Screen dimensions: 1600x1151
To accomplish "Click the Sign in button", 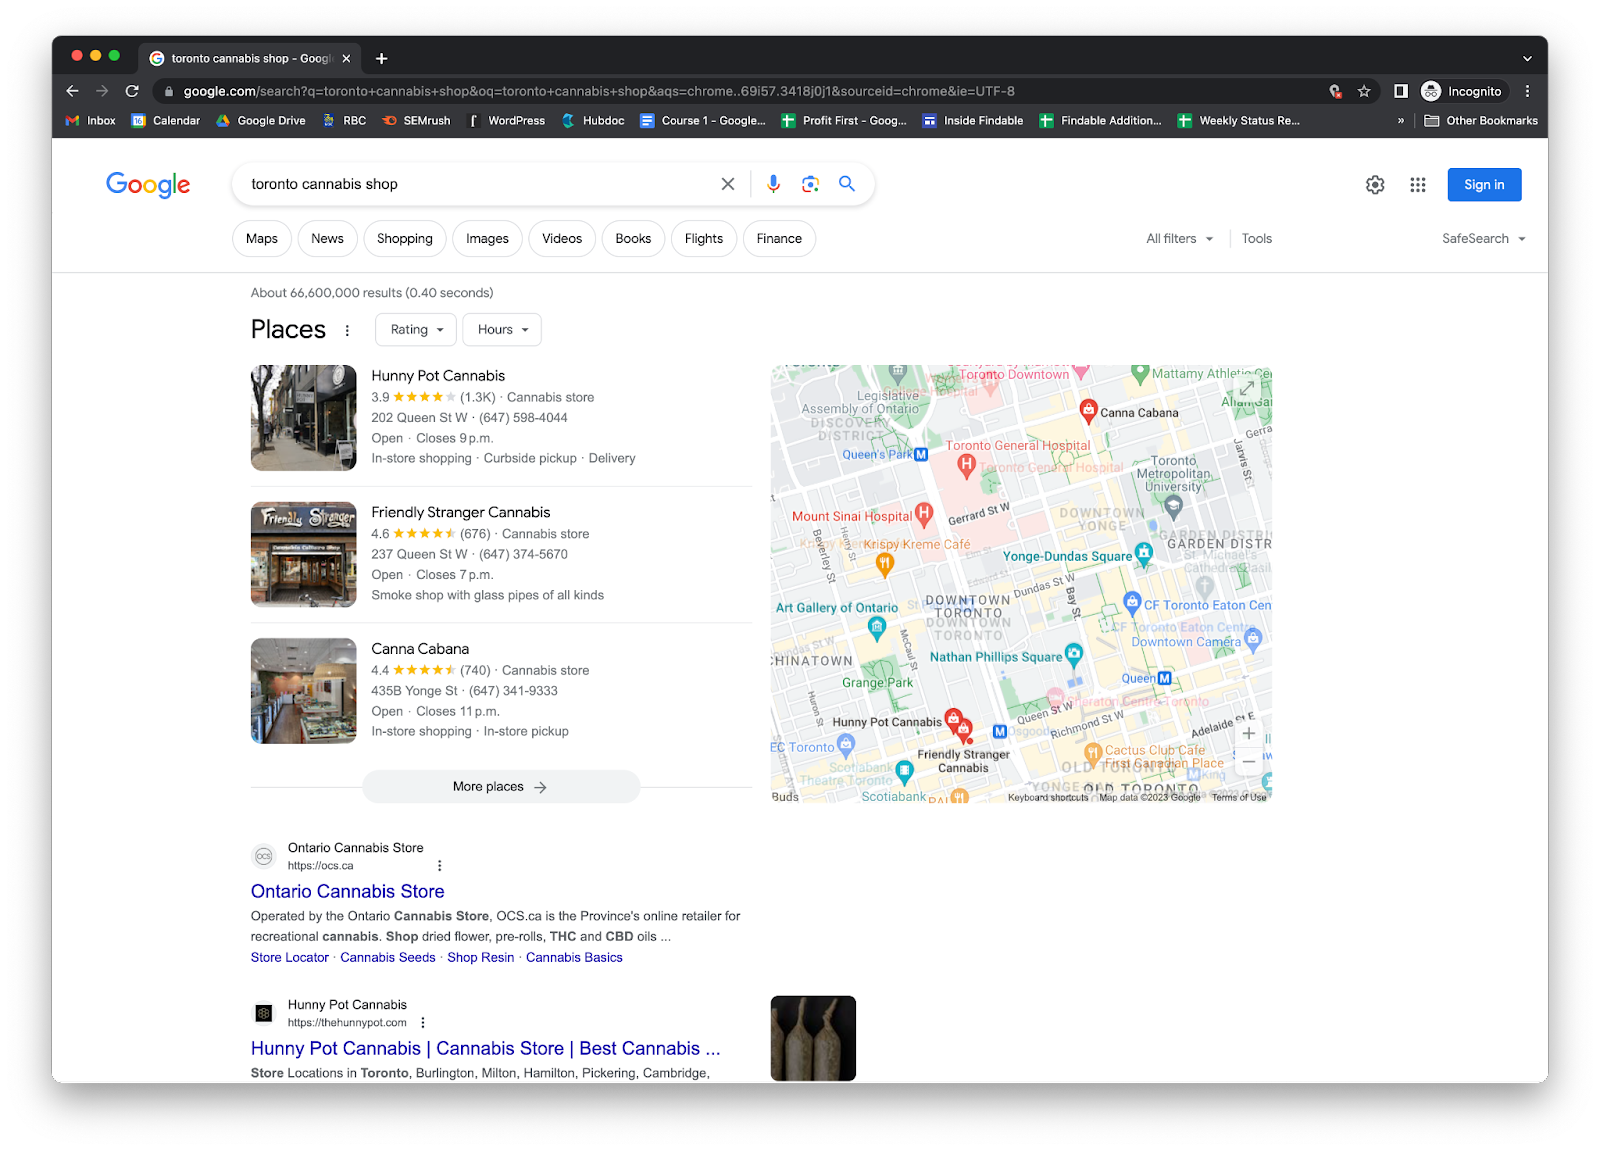I will pos(1484,185).
